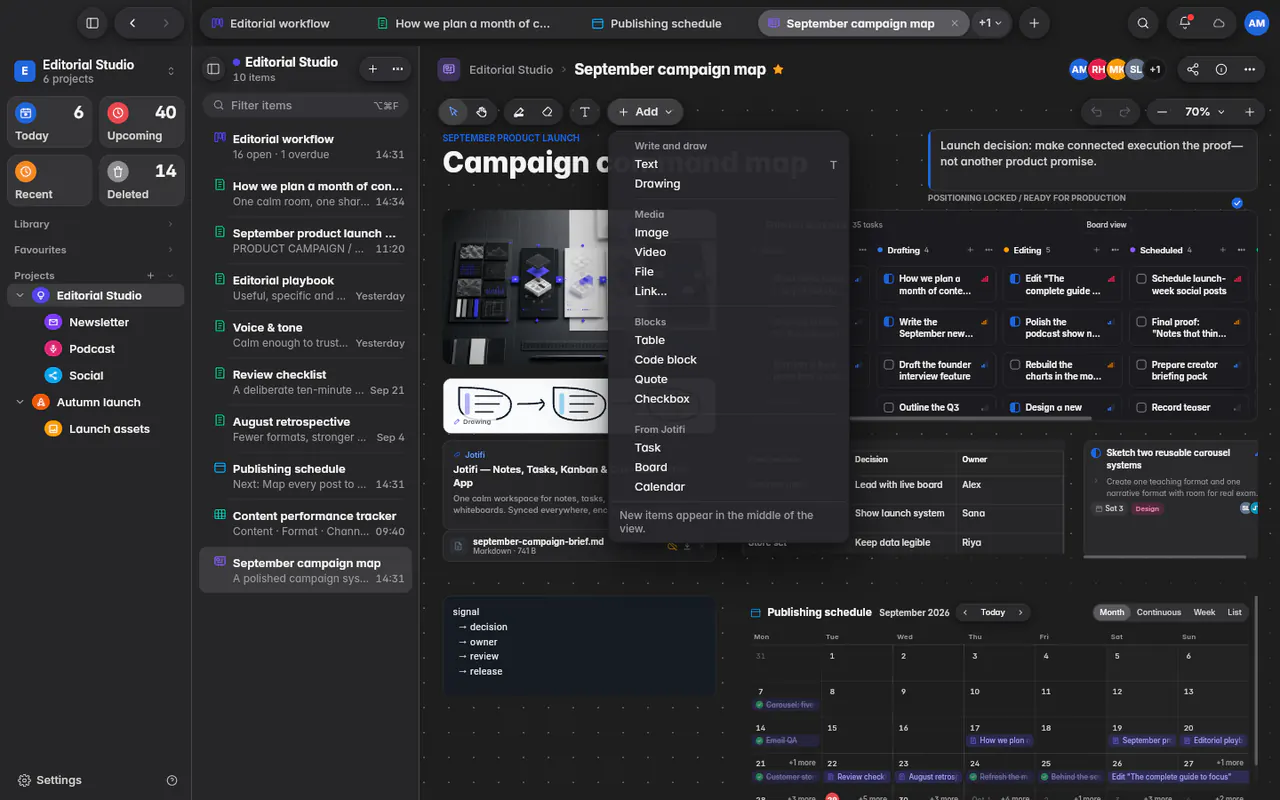Viewport: 1280px width, 800px height.
Task: Open the +1 overflow tabs dropdown
Action: click(x=990, y=23)
